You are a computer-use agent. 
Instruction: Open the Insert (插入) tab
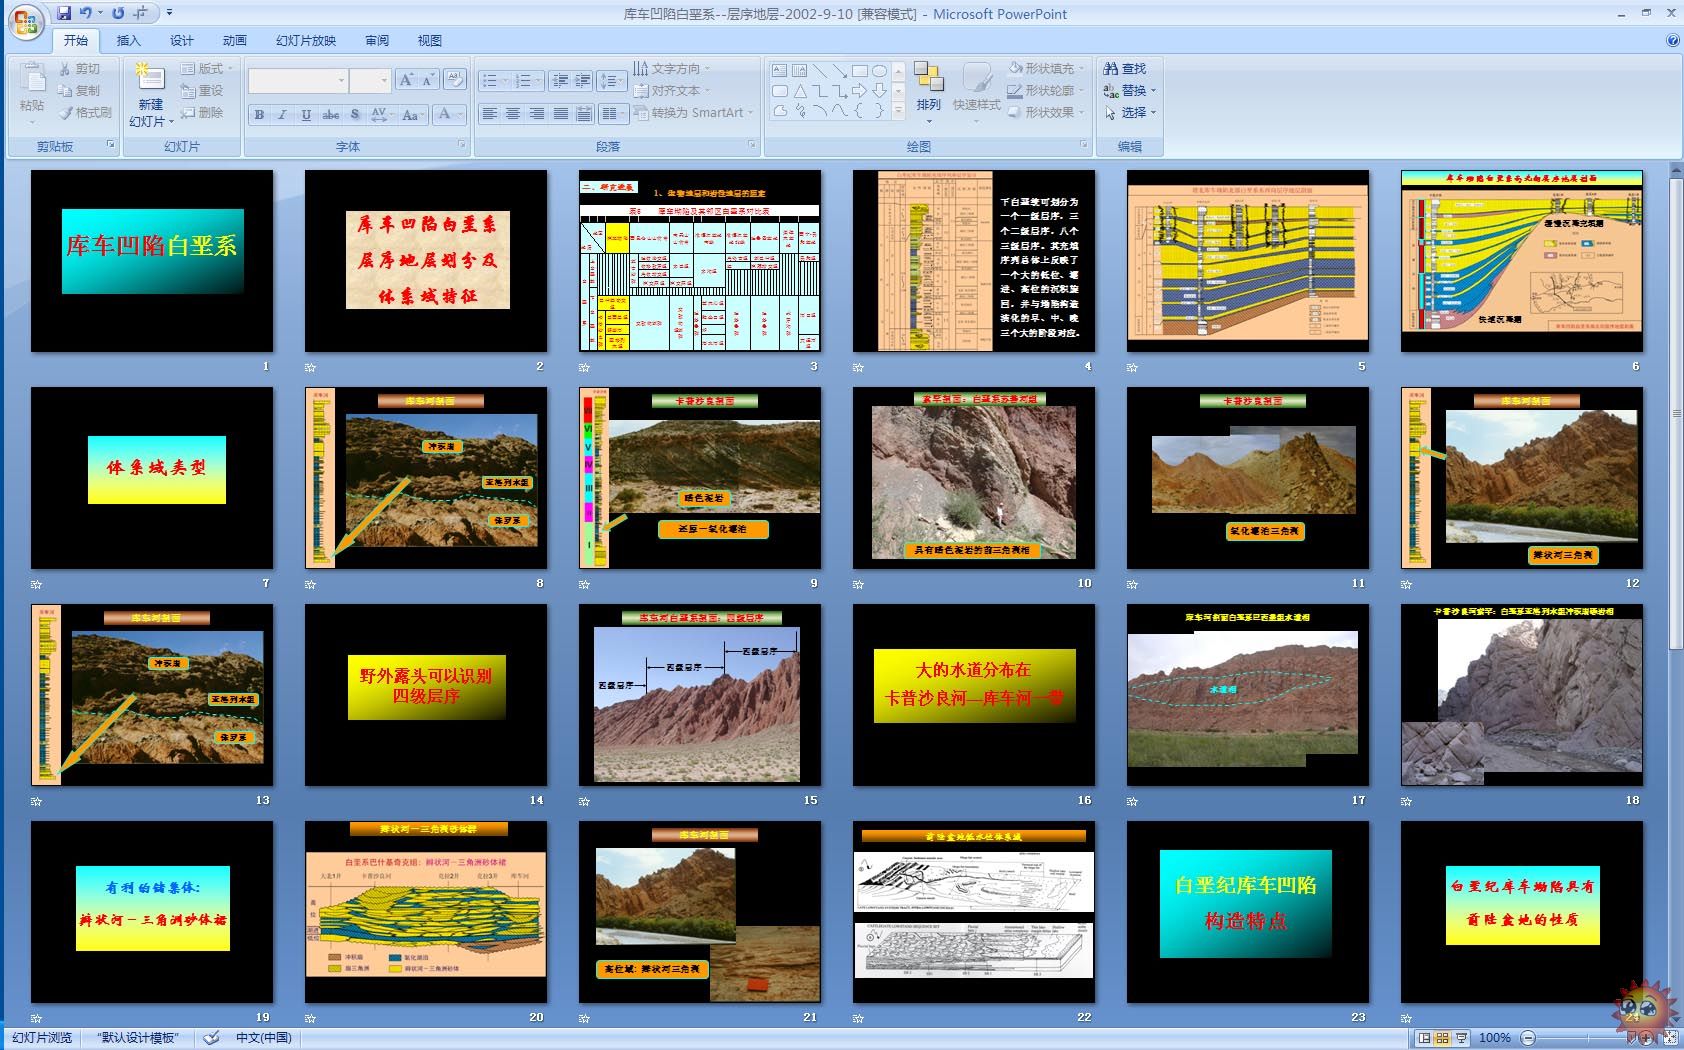click(x=129, y=41)
